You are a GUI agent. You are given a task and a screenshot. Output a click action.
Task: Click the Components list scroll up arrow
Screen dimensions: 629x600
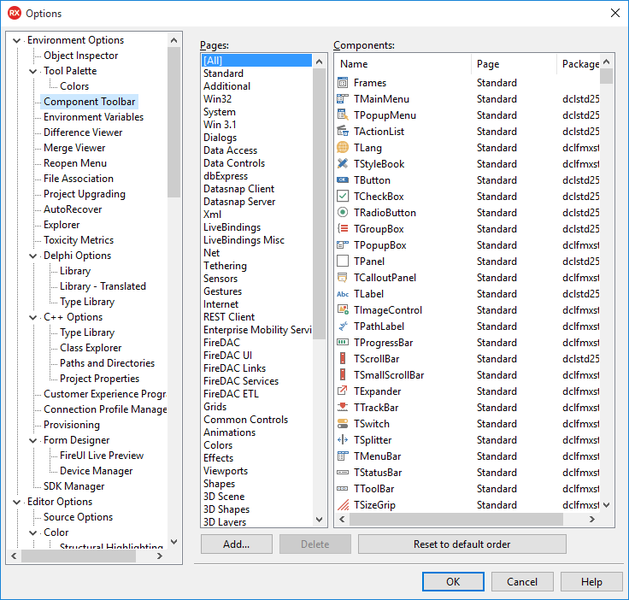tap(607, 61)
